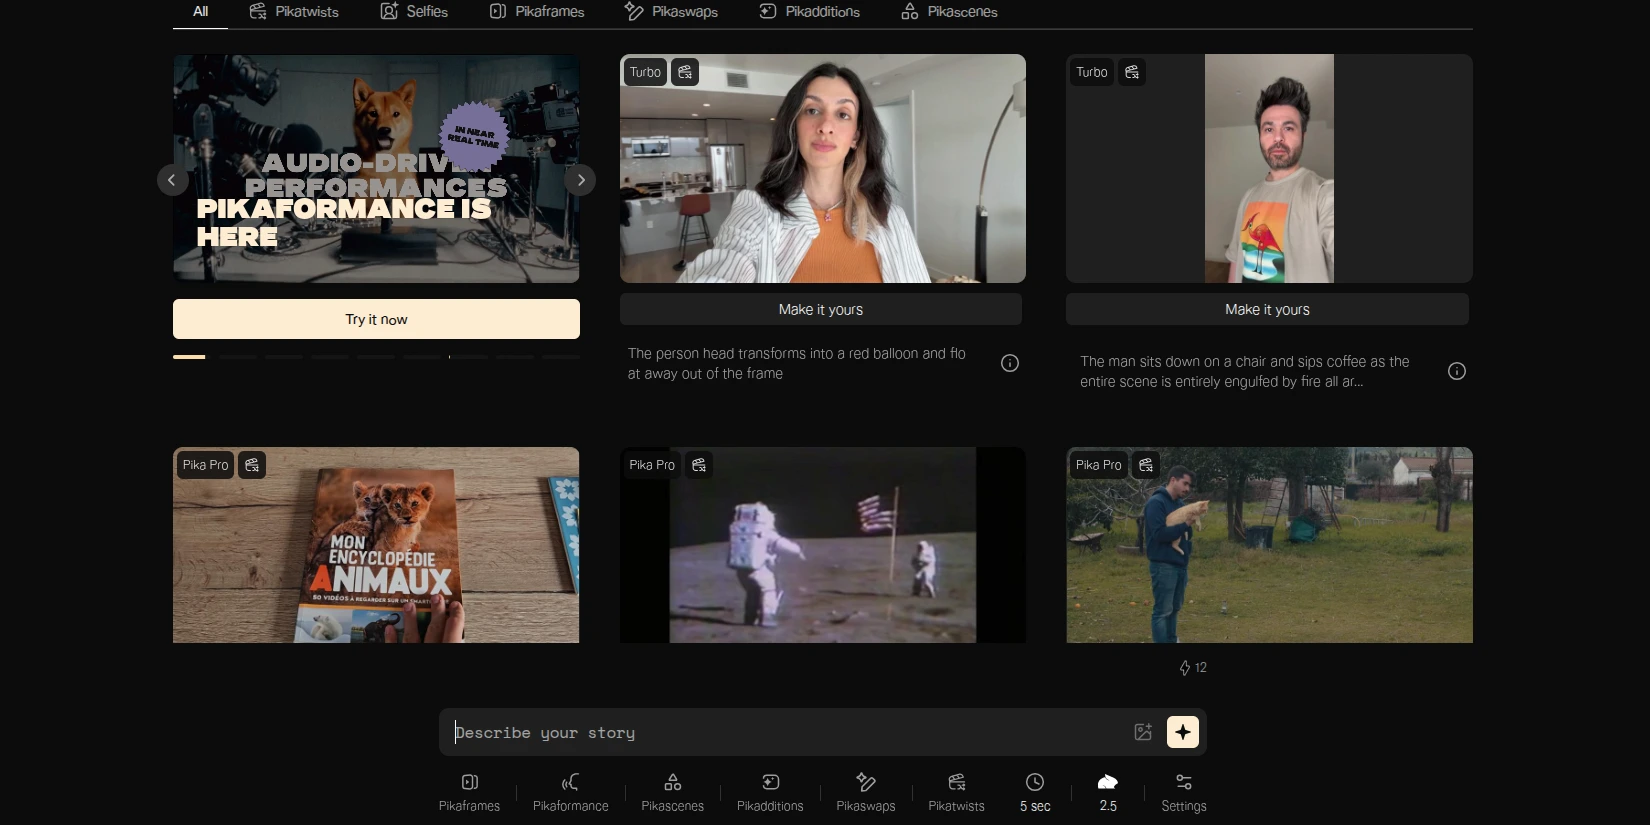Click the image upload icon in prompt box
1650x825 pixels.
1143,732
